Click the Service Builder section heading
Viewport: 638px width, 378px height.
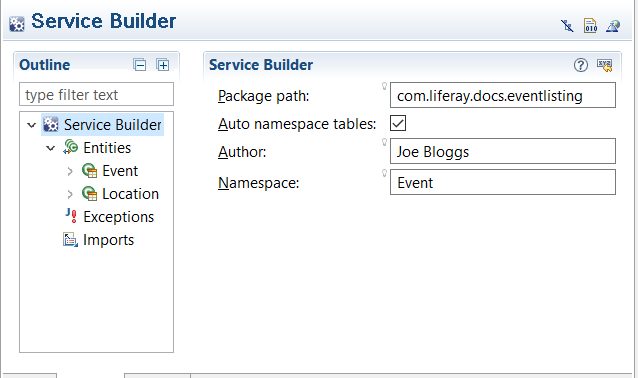(261, 65)
